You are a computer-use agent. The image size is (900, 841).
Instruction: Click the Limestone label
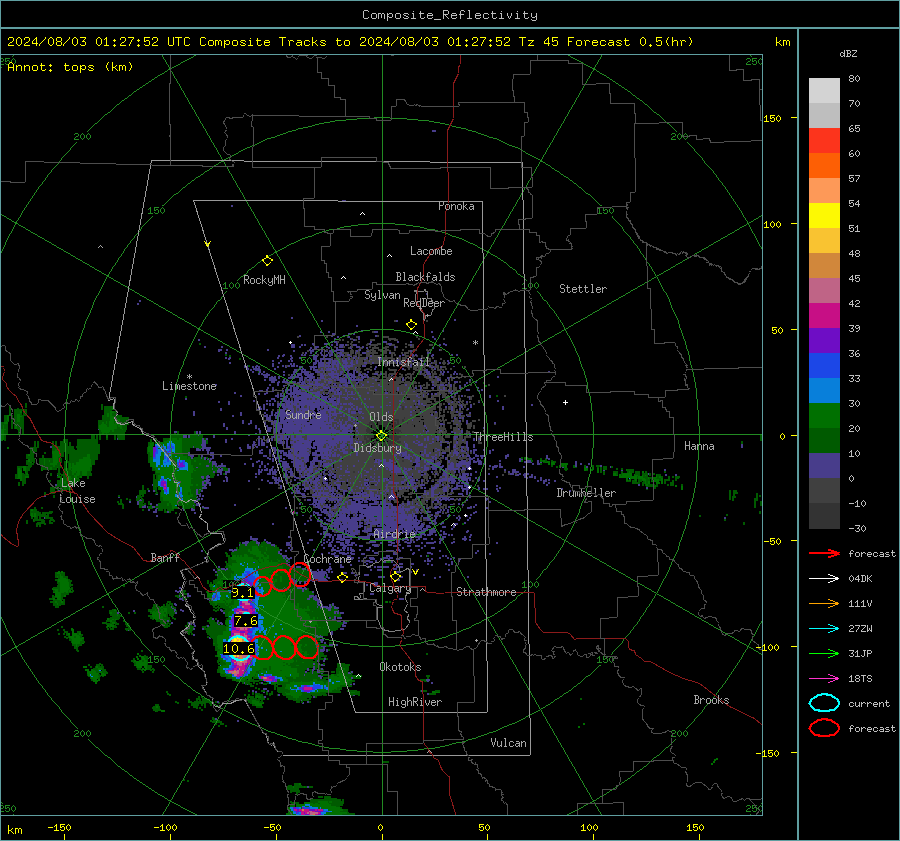pos(189,386)
